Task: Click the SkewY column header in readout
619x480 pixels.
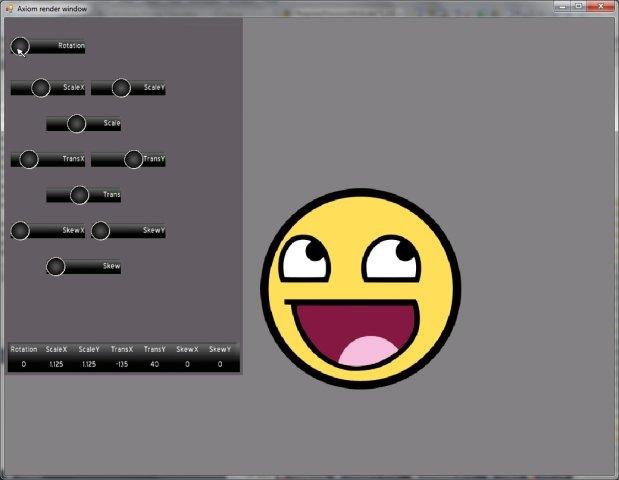Action: point(220,349)
